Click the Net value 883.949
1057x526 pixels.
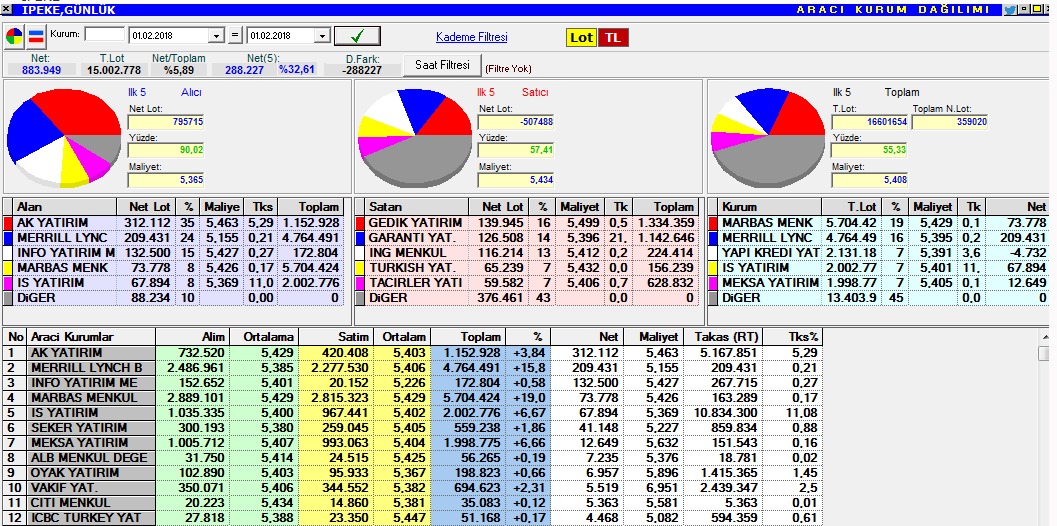40,69
